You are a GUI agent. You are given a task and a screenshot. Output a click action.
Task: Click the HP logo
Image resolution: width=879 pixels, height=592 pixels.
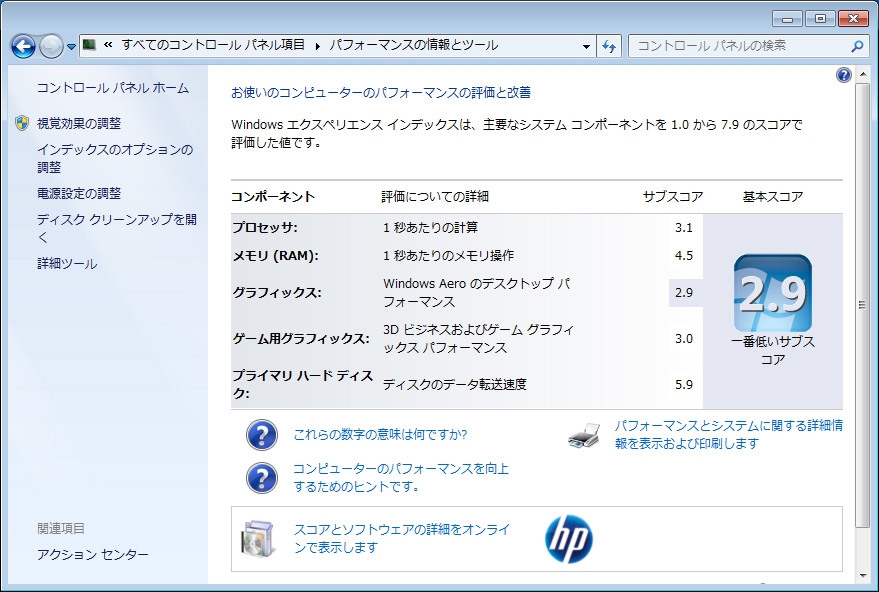[x=568, y=539]
